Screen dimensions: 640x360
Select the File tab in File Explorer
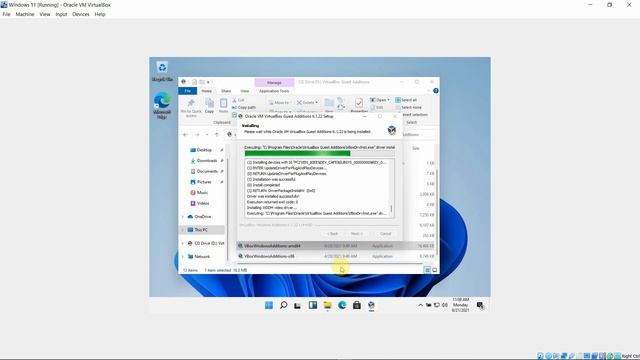click(188, 91)
